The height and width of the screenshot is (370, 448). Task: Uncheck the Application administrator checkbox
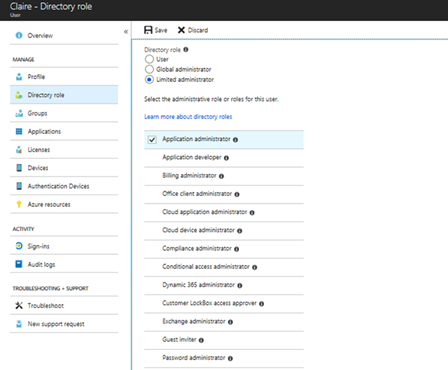click(152, 139)
